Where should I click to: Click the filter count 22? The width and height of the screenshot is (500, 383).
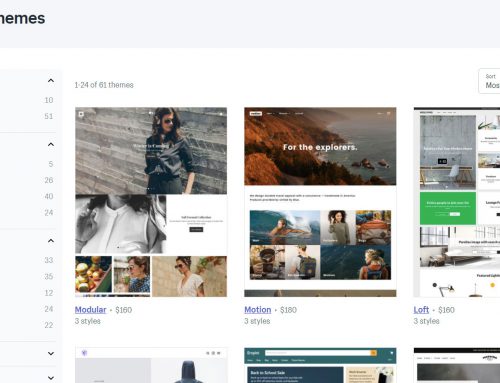(49, 325)
